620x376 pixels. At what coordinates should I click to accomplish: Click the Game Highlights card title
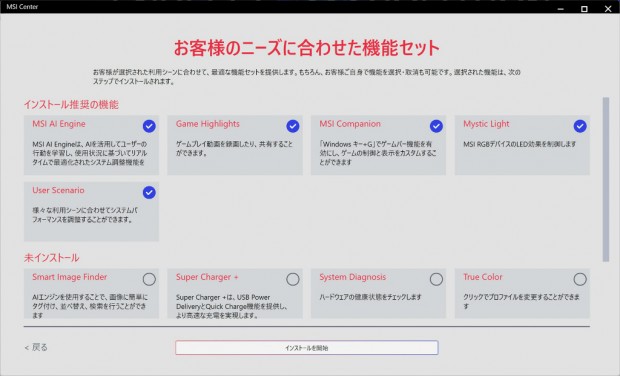(x=208, y=124)
